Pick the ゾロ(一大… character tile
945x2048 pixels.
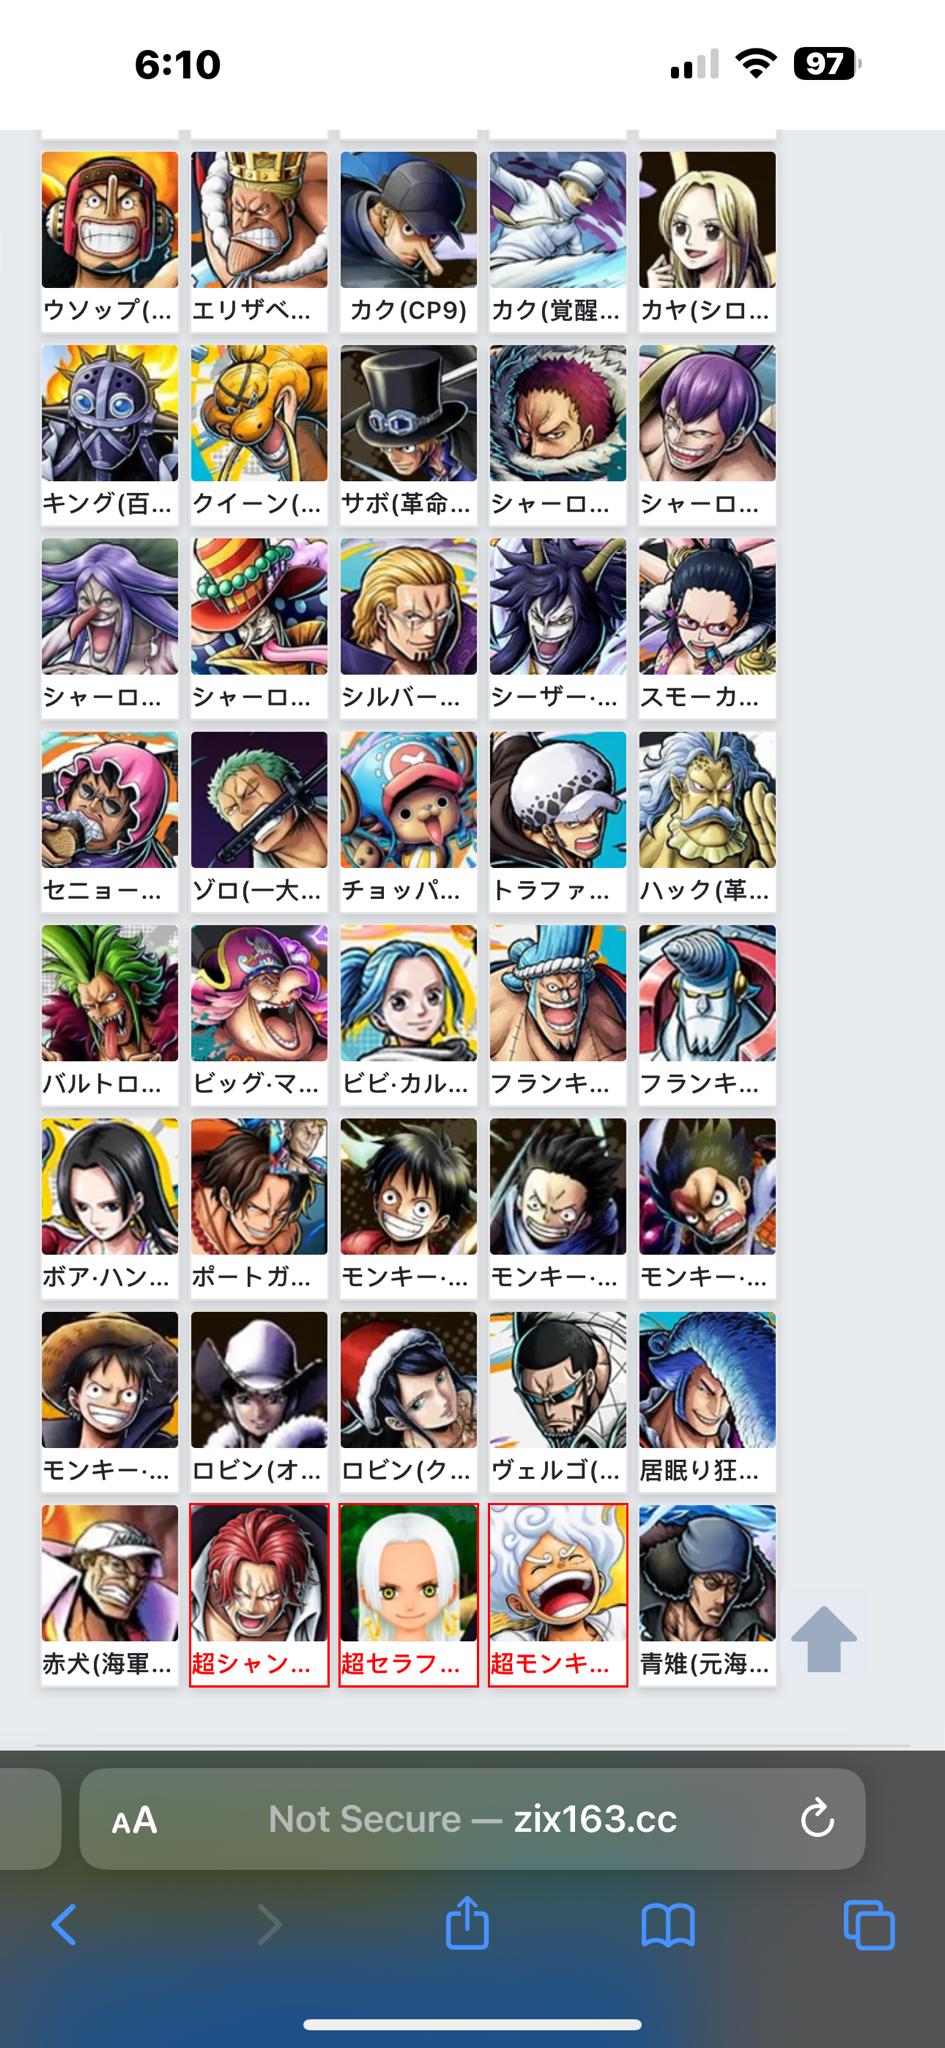click(x=259, y=821)
